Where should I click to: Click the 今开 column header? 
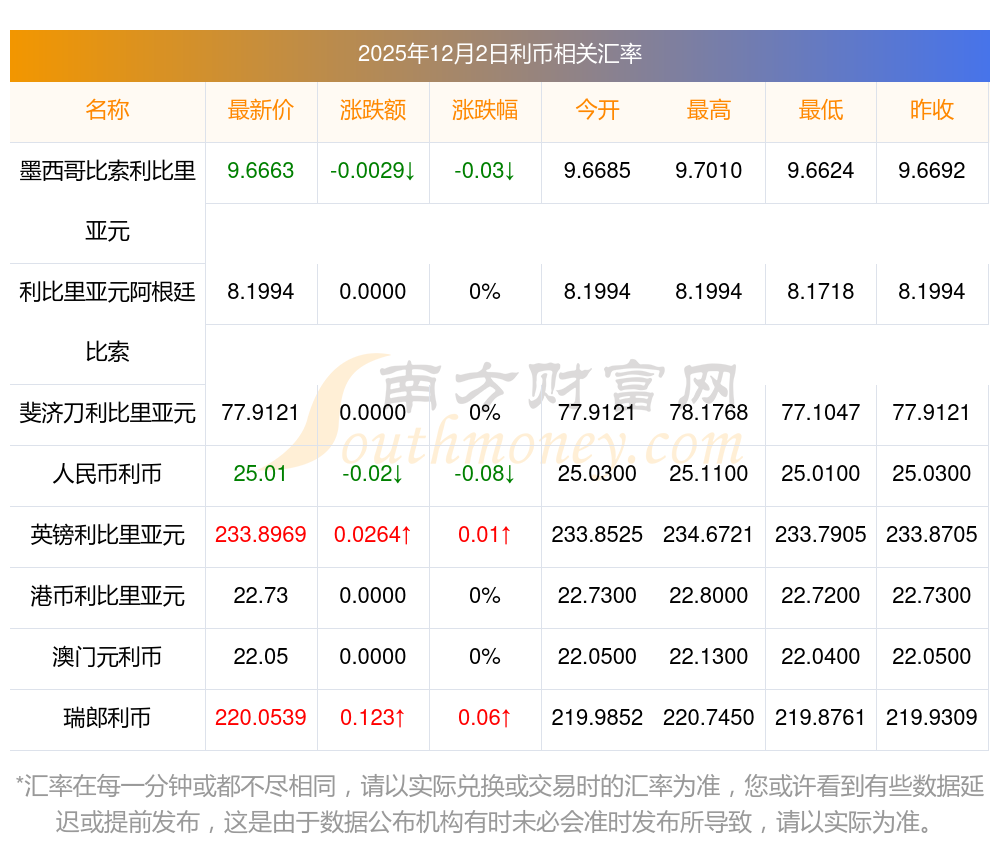click(597, 111)
